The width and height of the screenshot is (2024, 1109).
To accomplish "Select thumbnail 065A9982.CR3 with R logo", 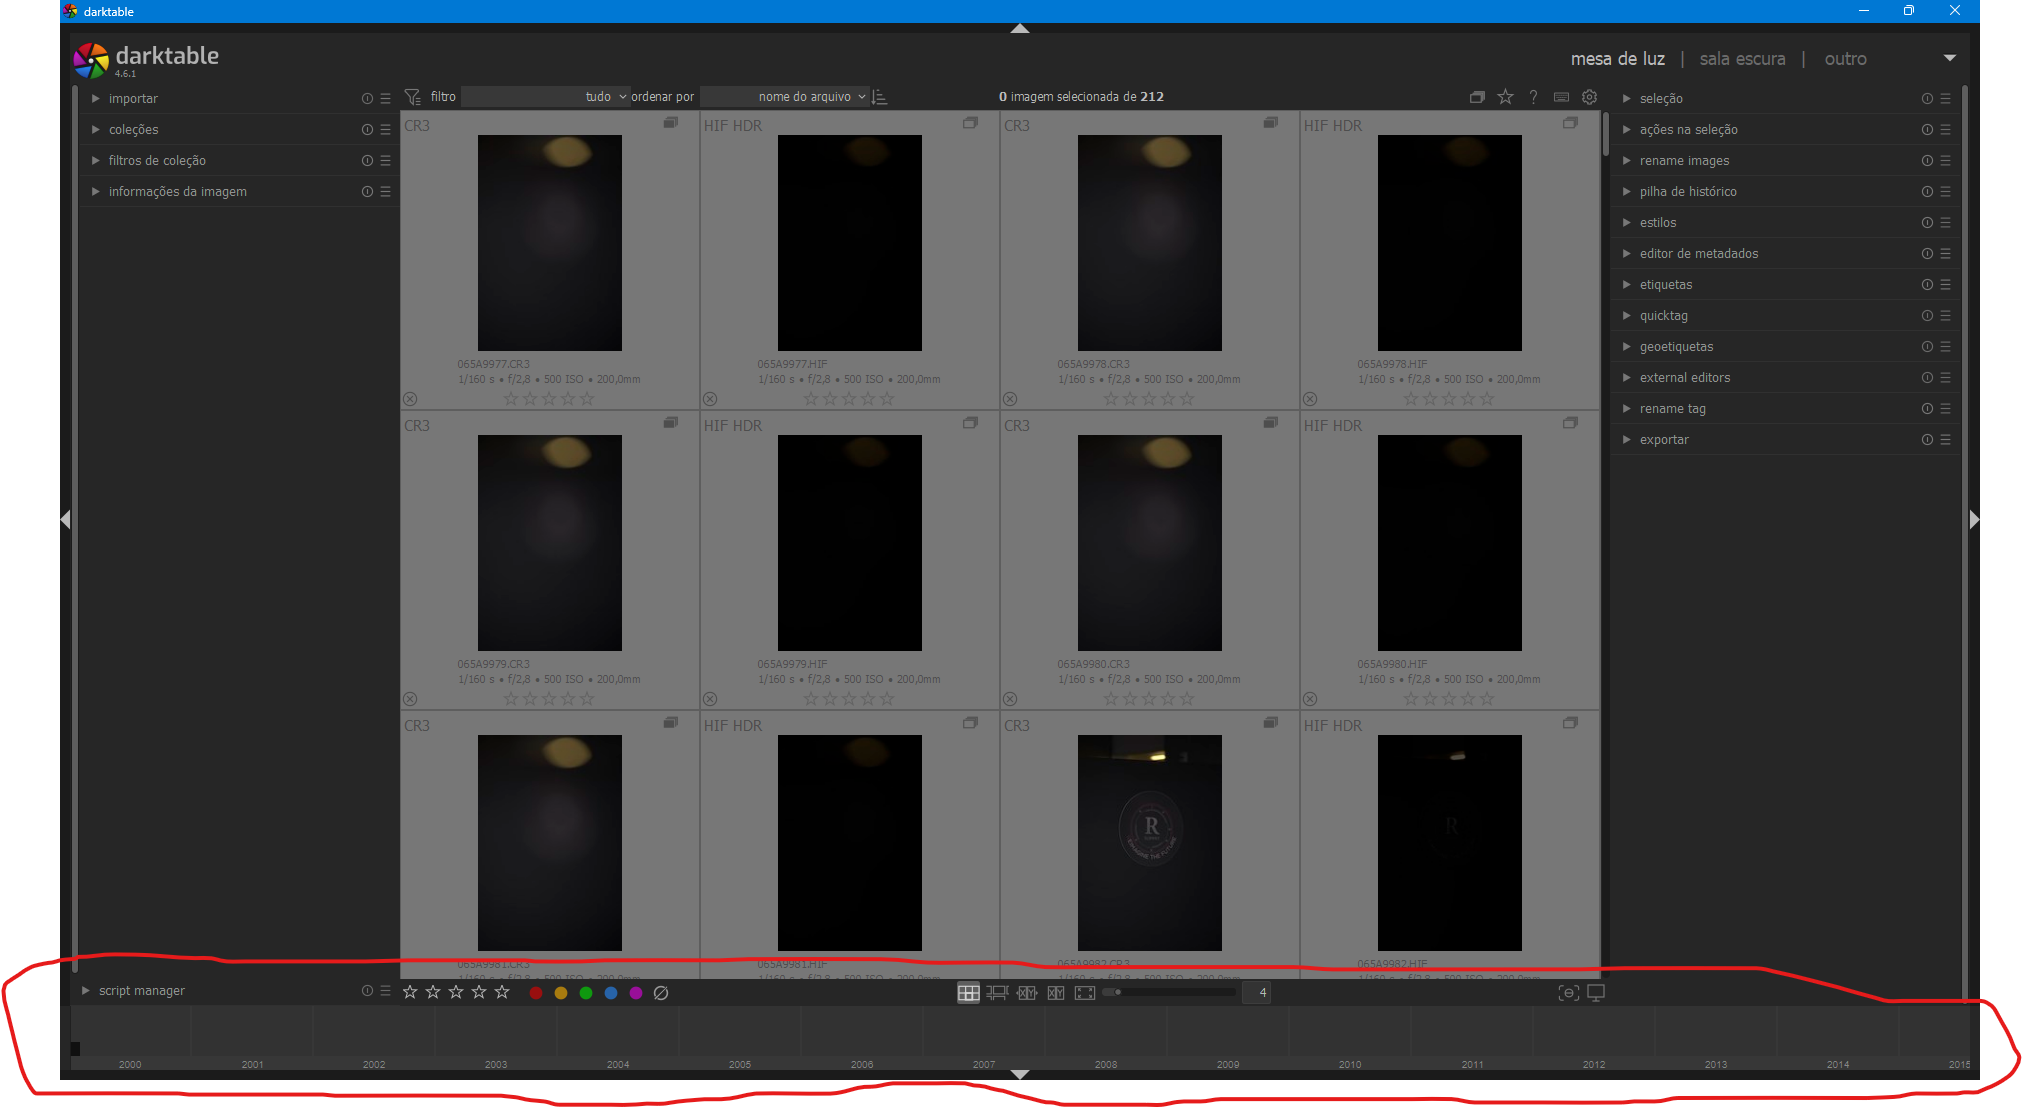I will [x=1149, y=842].
